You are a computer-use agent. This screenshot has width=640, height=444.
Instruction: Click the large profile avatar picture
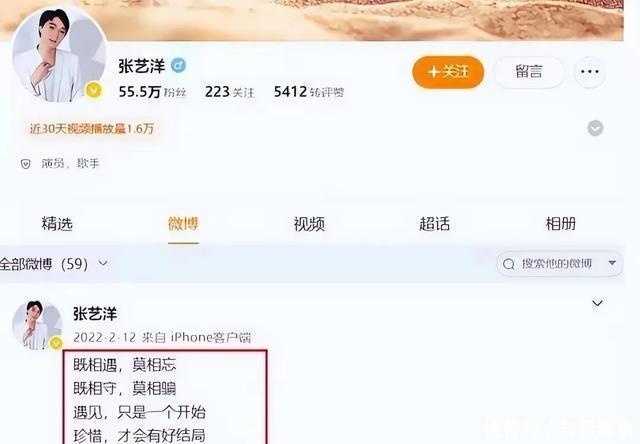59,55
